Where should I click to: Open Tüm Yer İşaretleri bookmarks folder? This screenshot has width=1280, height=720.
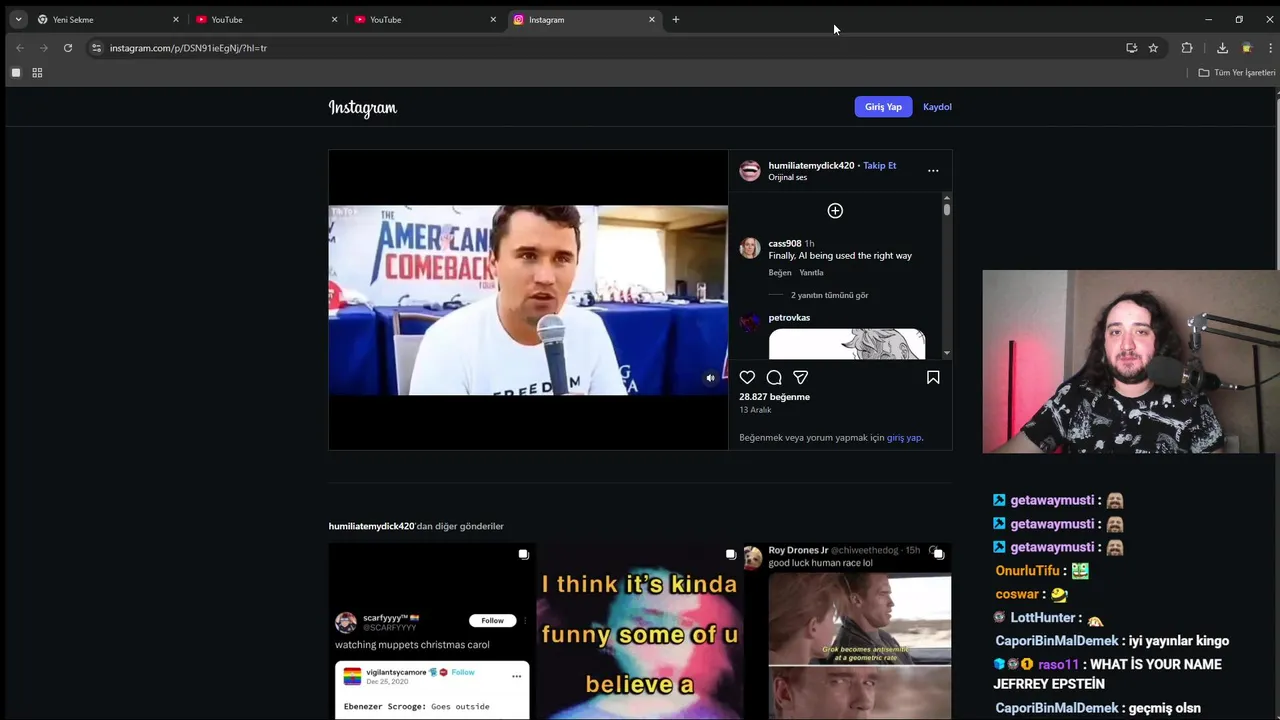pyautogui.click(x=1237, y=73)
